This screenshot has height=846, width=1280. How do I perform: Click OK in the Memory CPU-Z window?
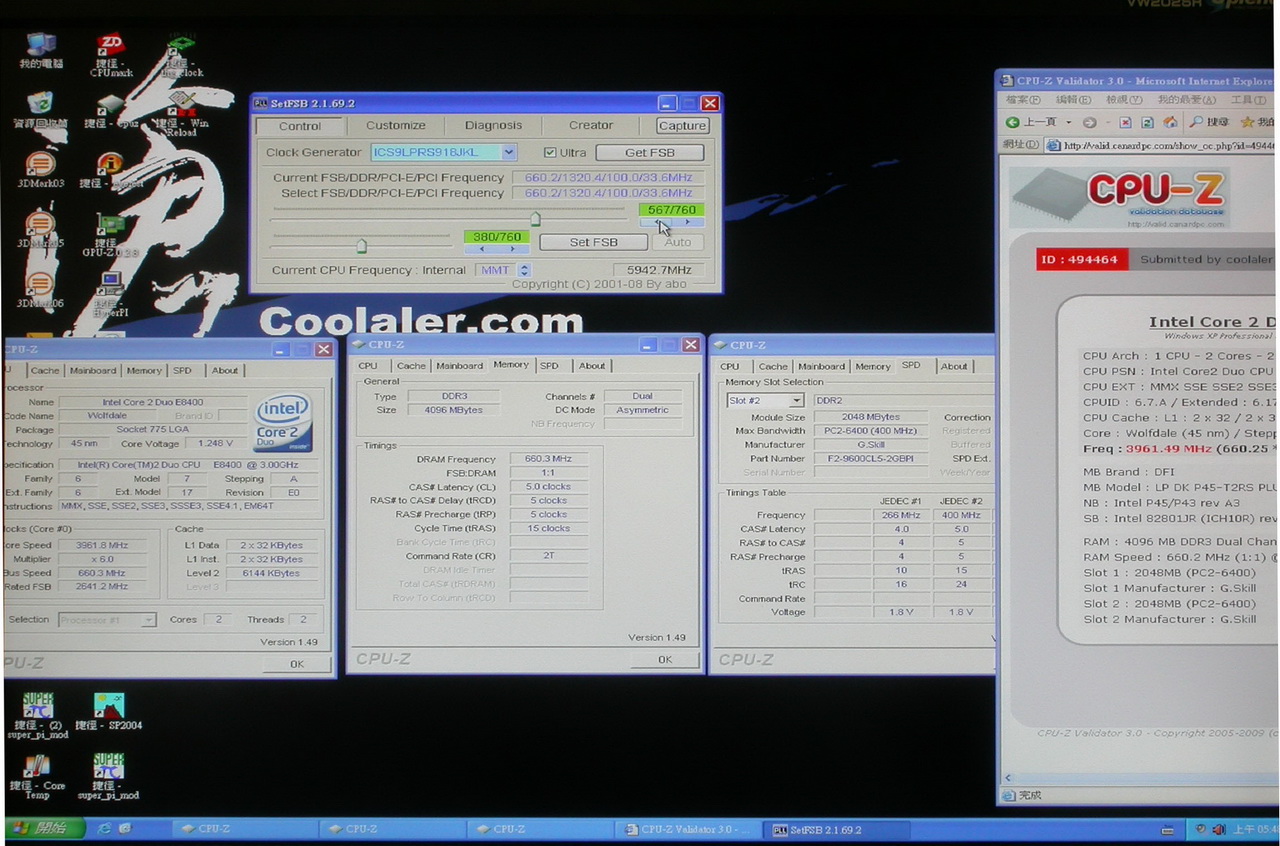tap(665, 660)
